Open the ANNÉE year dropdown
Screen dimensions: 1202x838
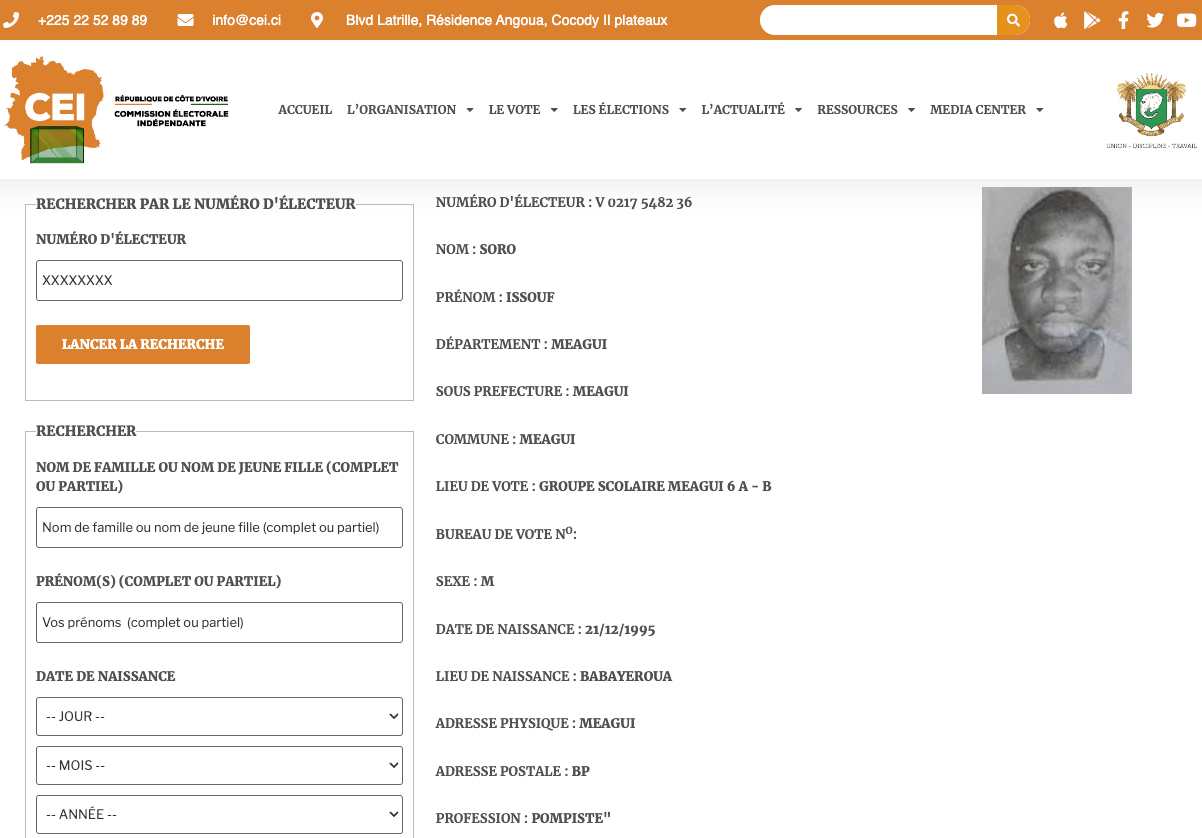(219, 813)
